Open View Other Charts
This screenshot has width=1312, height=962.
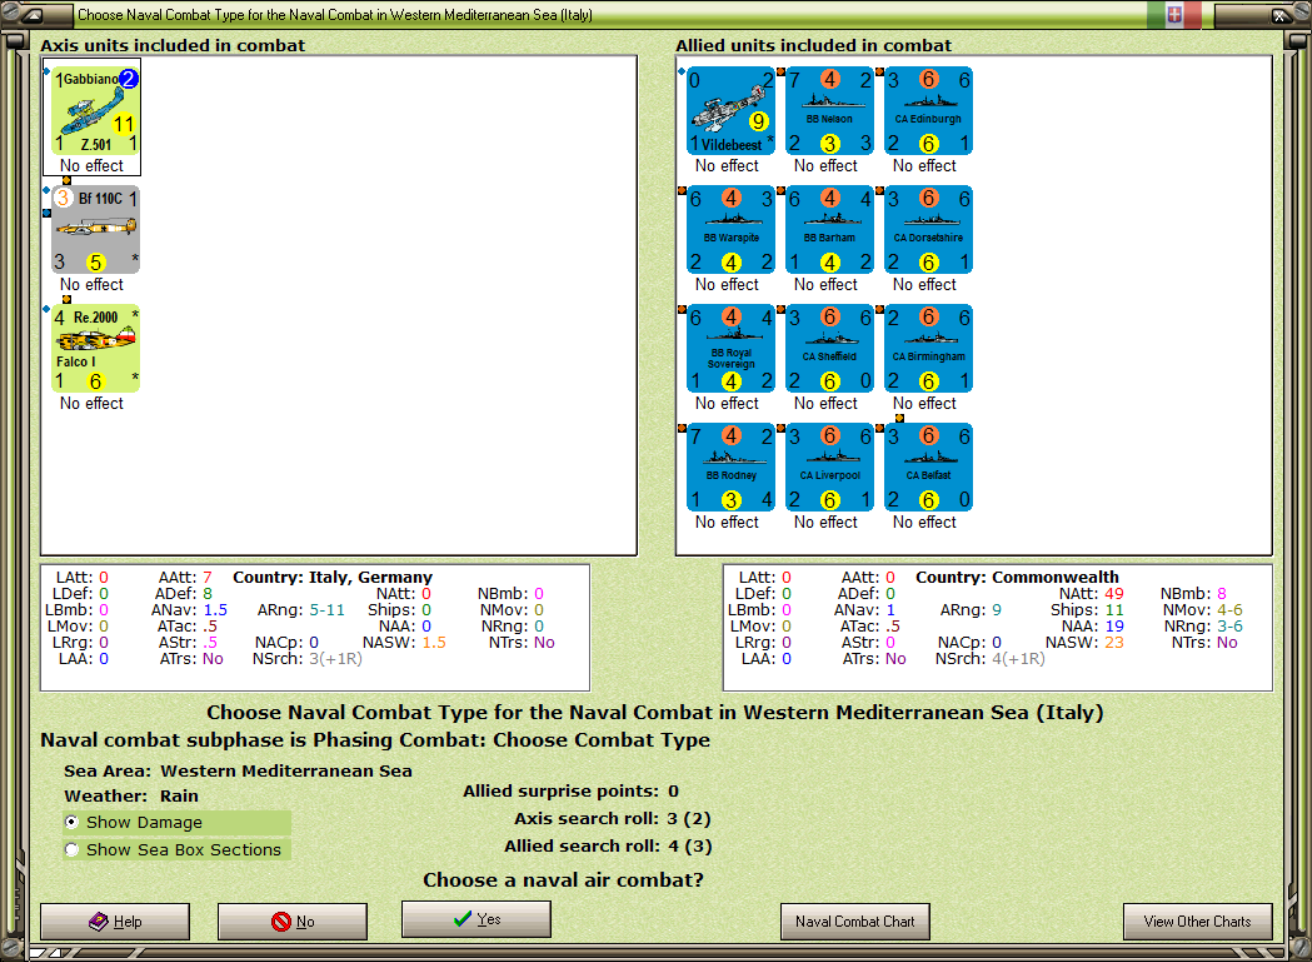click(1197, 921)
